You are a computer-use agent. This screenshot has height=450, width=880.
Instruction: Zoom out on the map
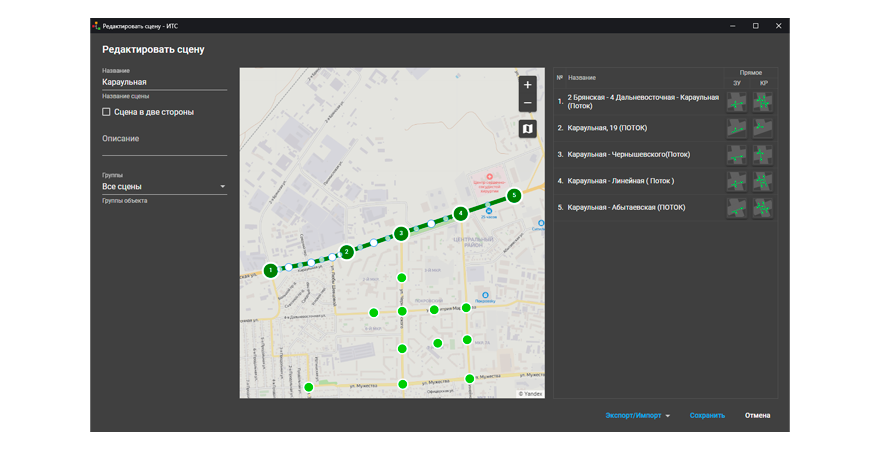(528, 103)
